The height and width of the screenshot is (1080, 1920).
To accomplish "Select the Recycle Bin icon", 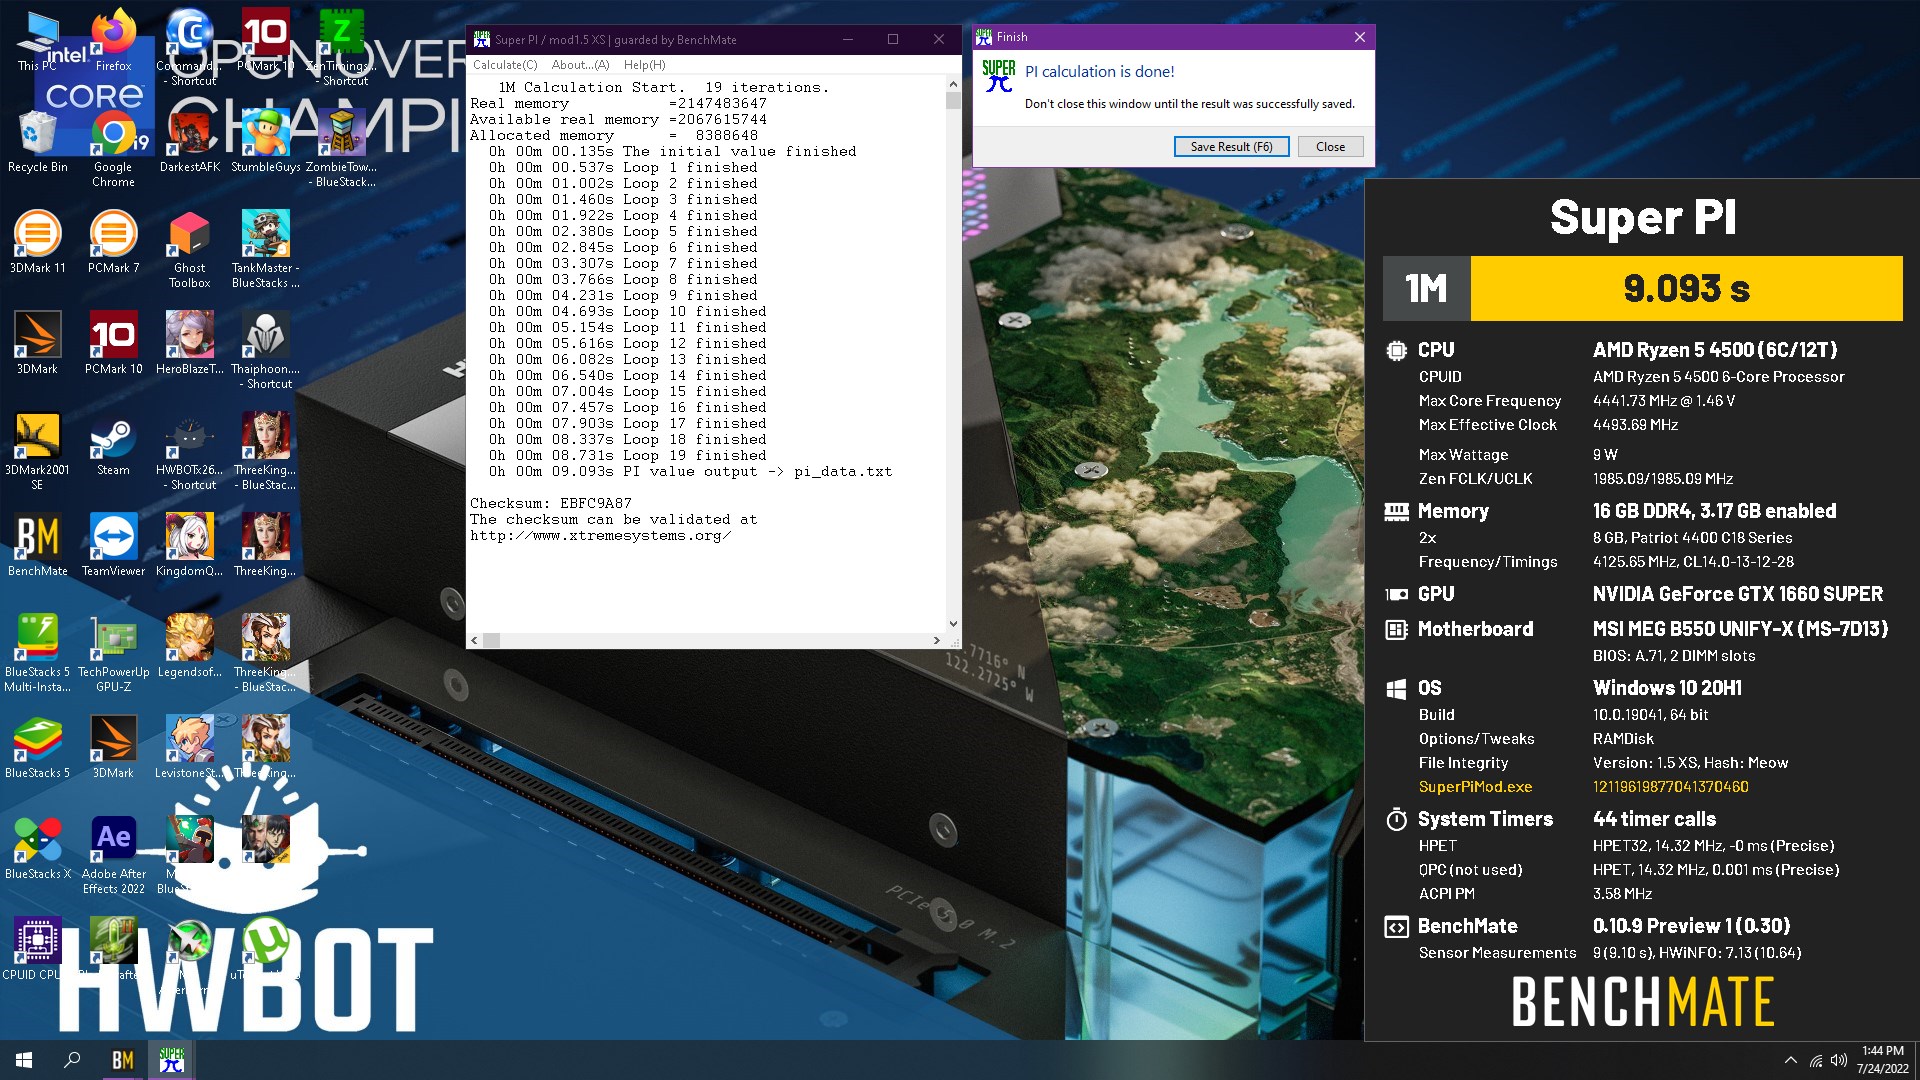I will point(37,142).
